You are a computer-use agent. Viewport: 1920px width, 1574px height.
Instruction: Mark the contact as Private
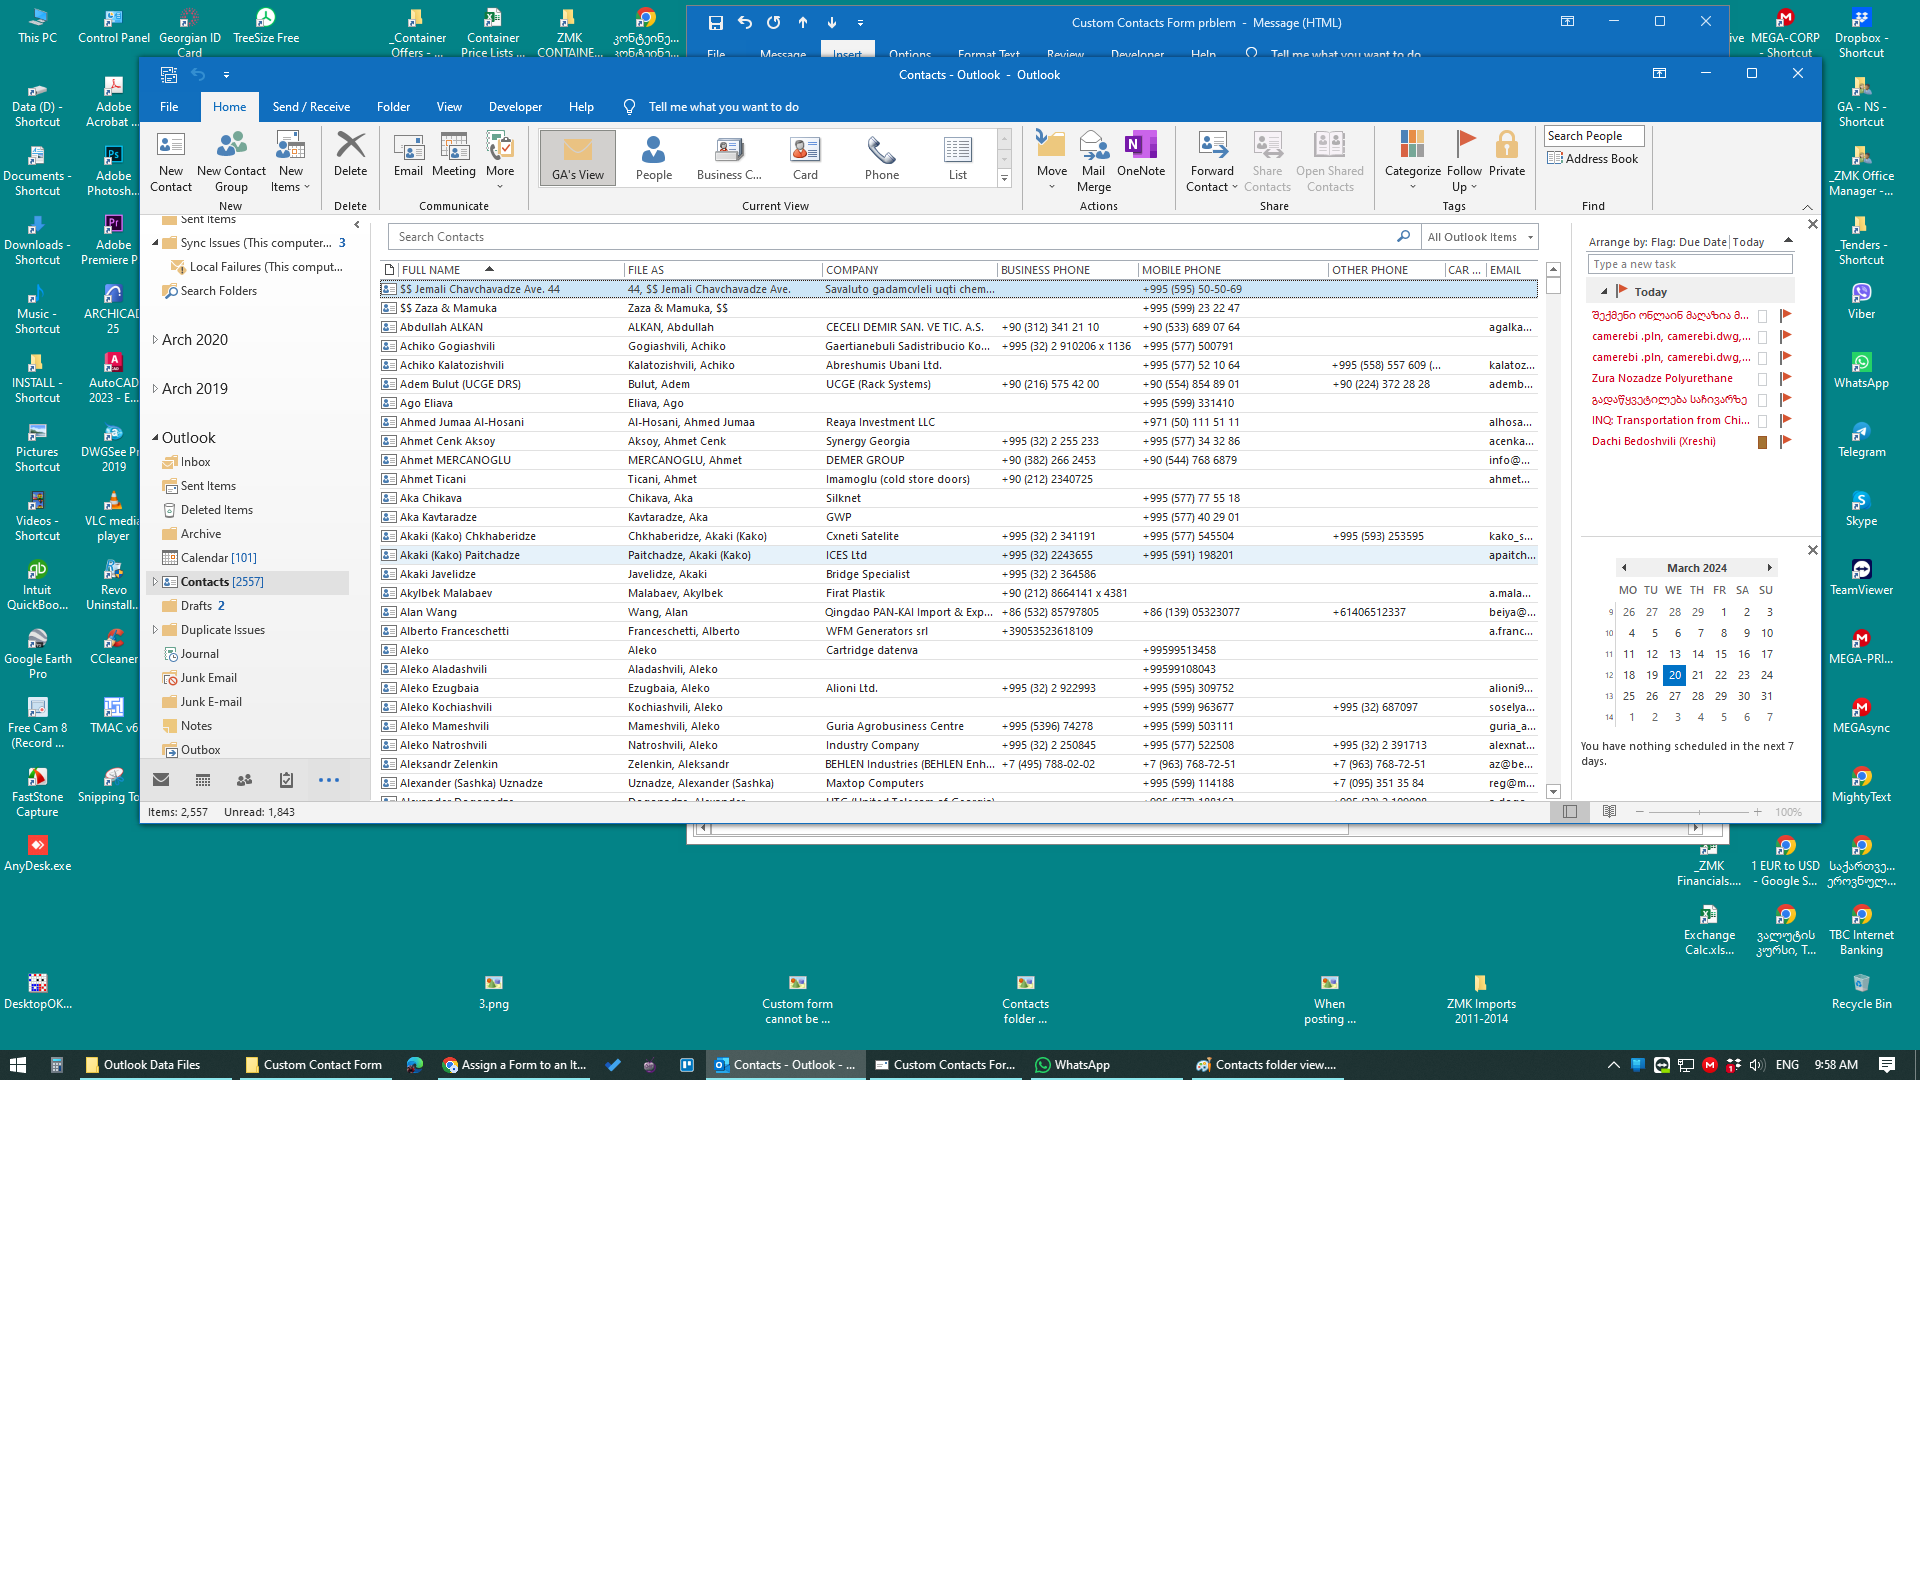[1507, 155]
